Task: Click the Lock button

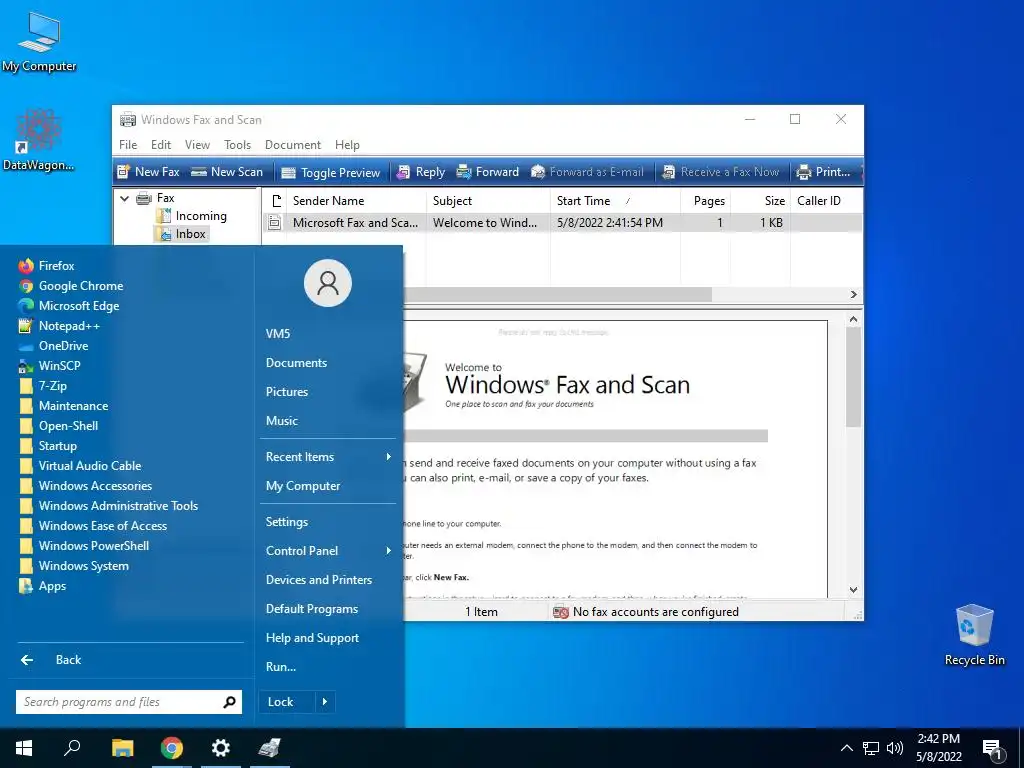Action: tap(287, 702)
